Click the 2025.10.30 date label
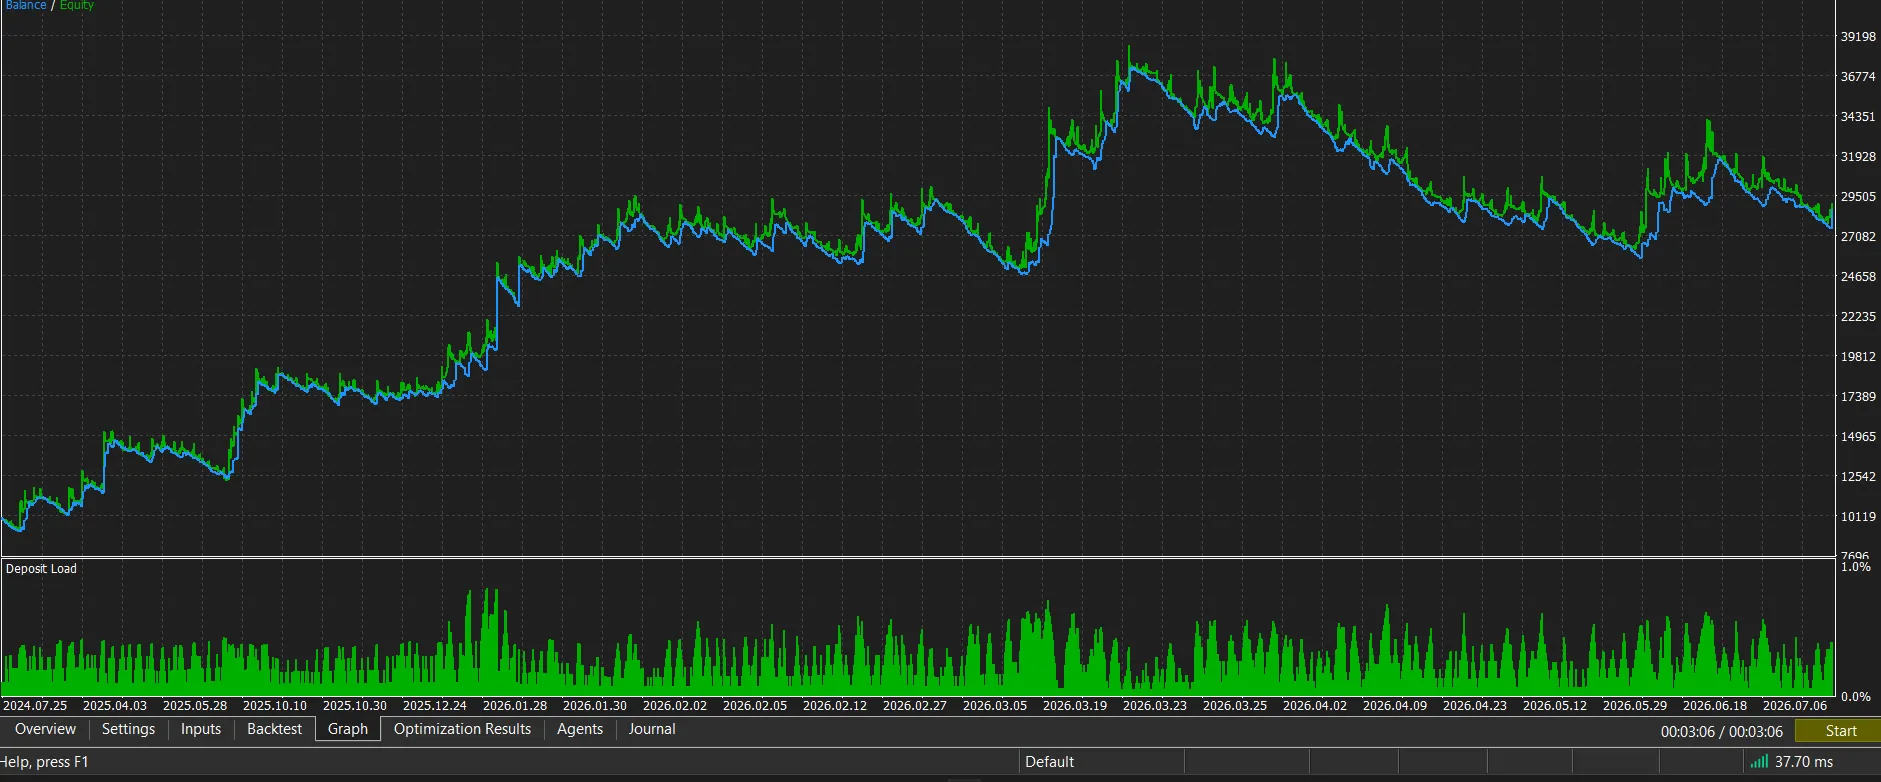The height and width of the screenshot is (782, 1881). click(355, 706)
